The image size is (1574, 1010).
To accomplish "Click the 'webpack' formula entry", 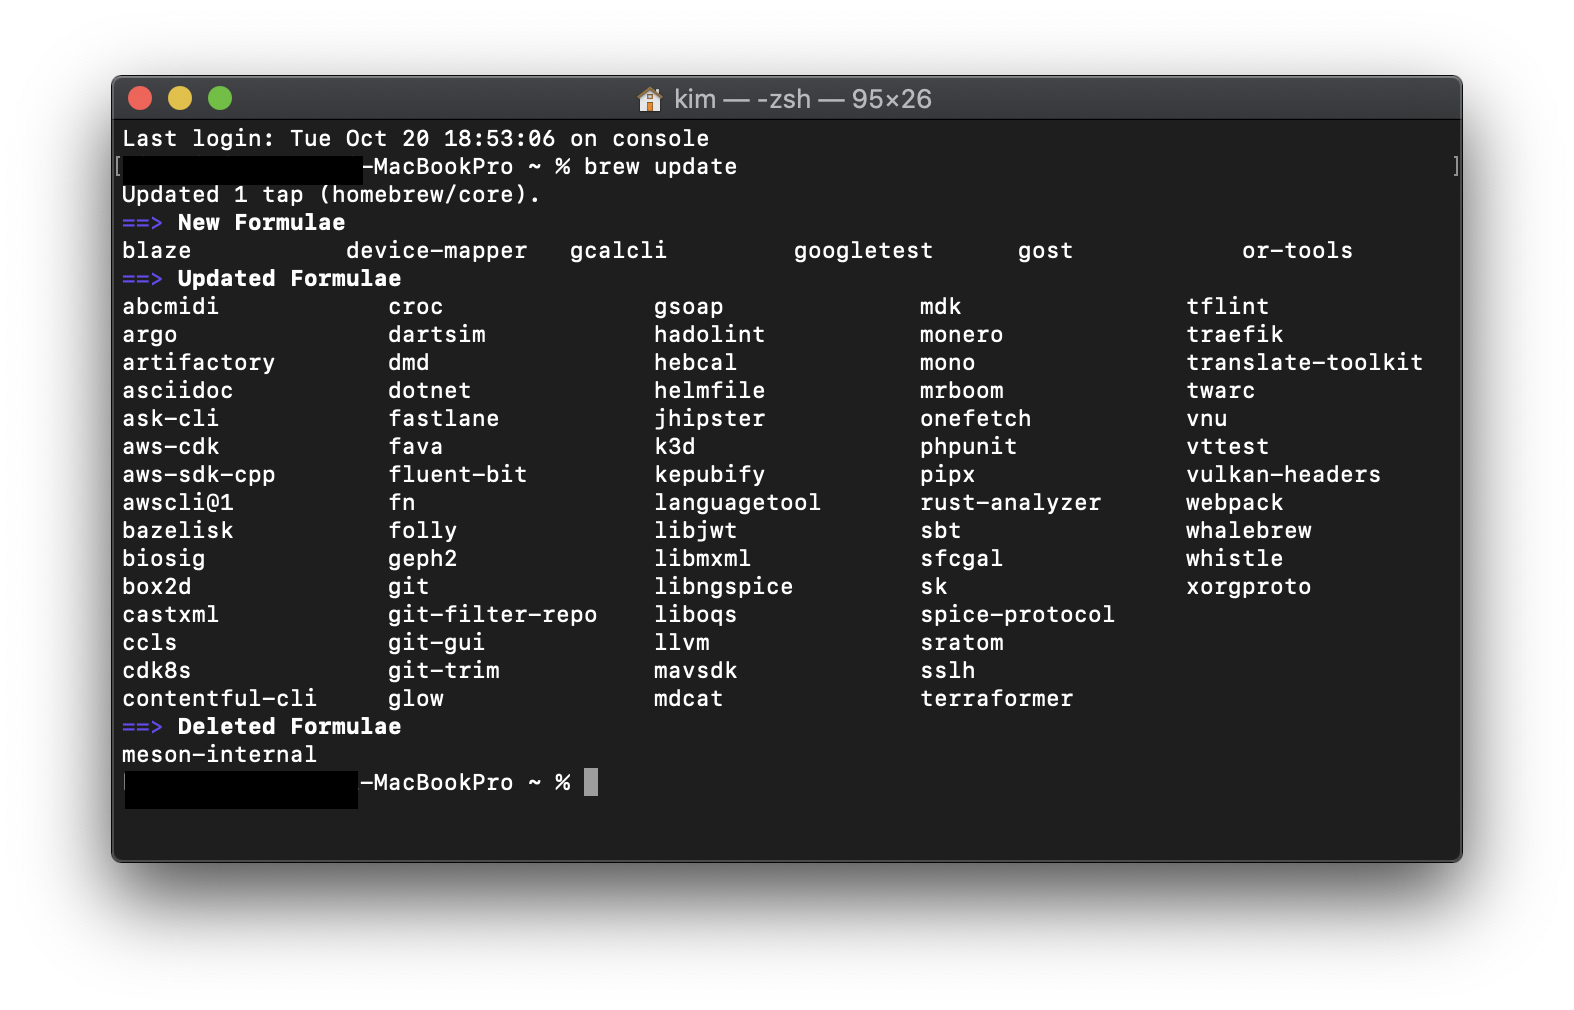I will click(1234, 503).
